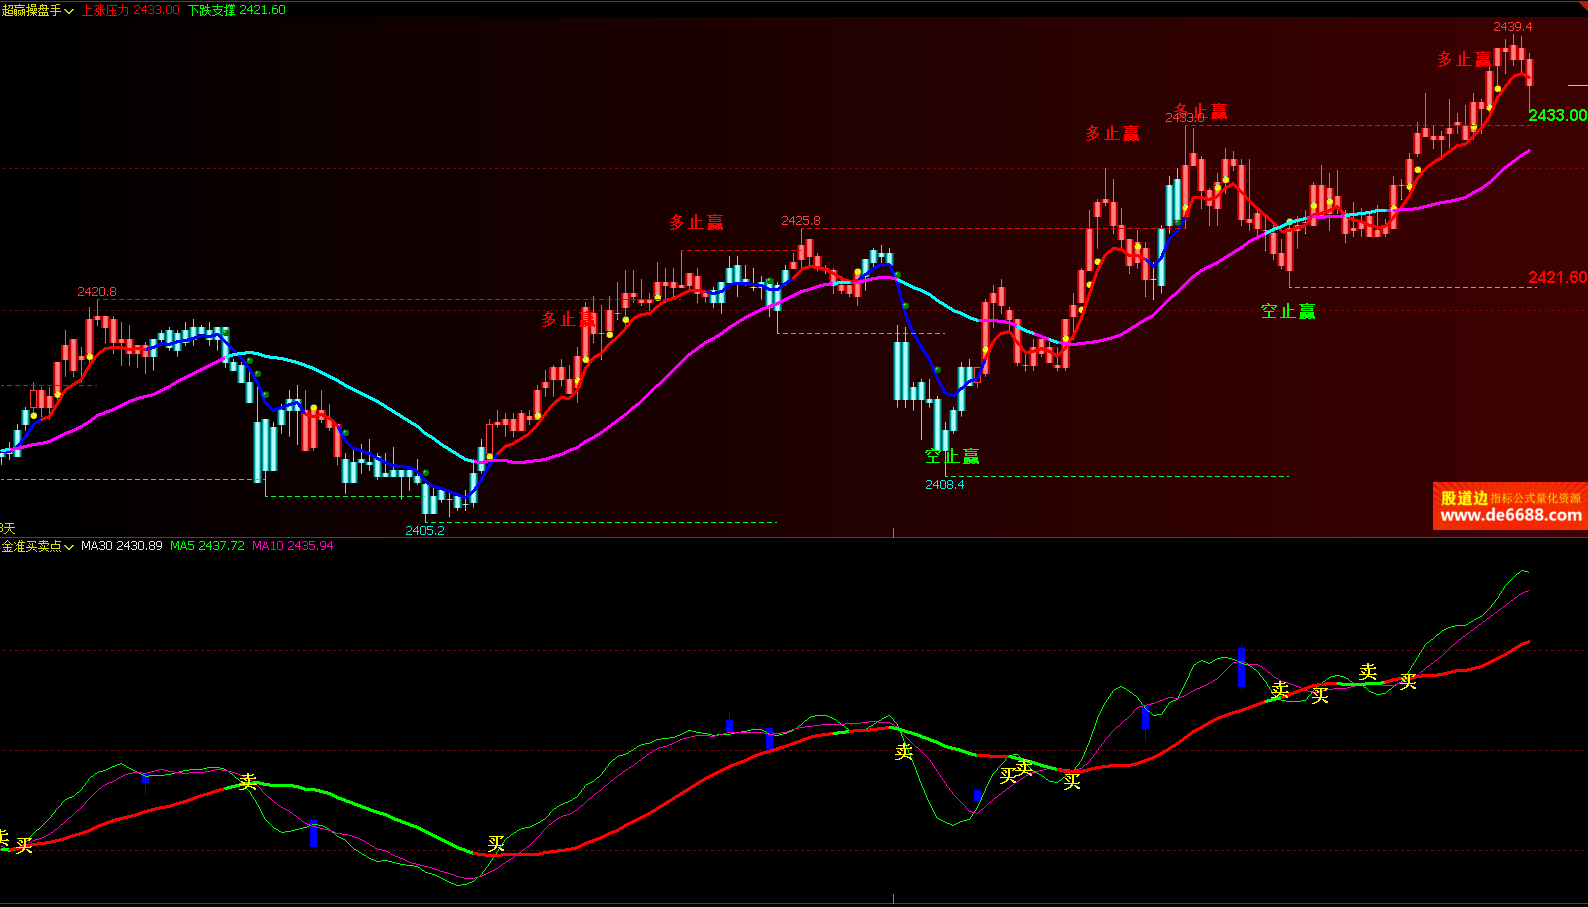Click the rightmost 买 signal marker
Viewport: 1588px width, 907px height.
pos(1408,682)
